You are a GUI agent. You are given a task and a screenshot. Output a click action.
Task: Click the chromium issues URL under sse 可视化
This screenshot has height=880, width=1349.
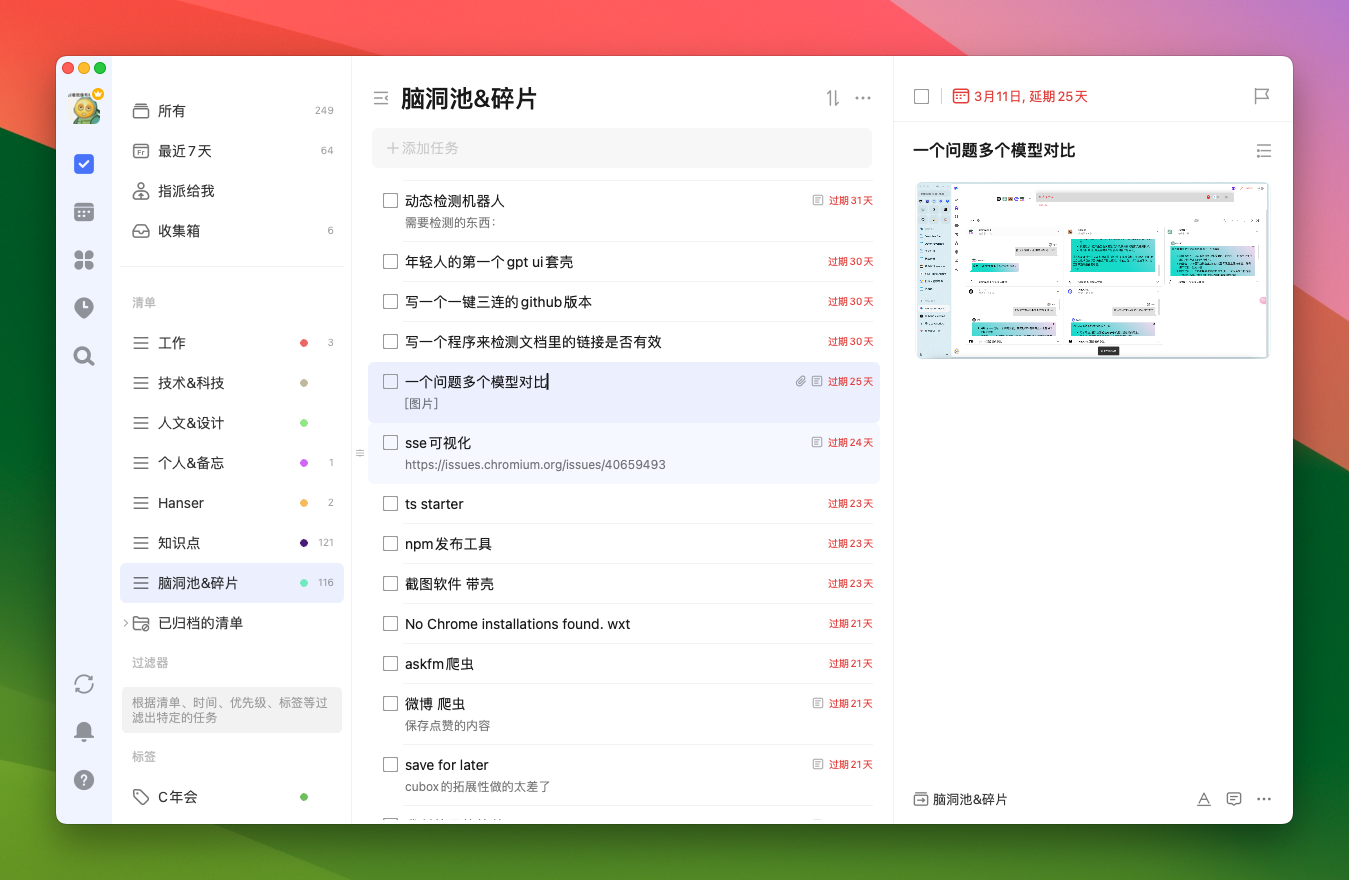535,465
